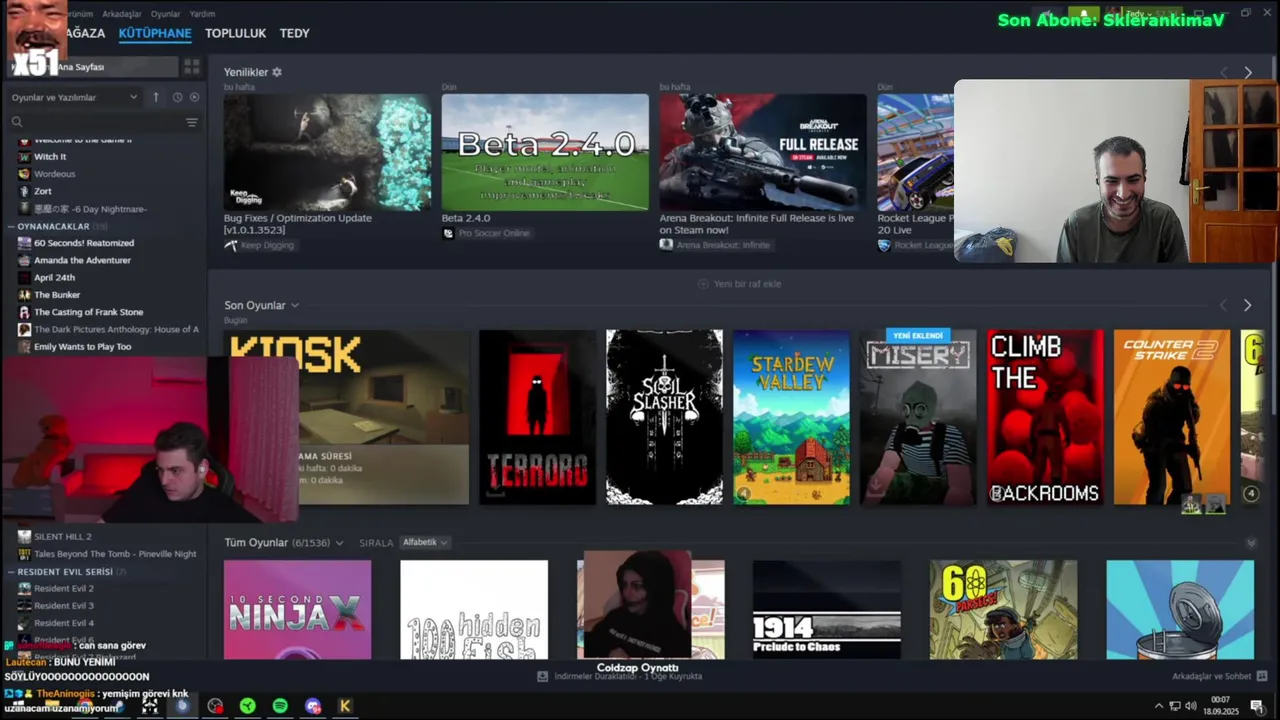Select the Misery game cover

pos(918,417)
